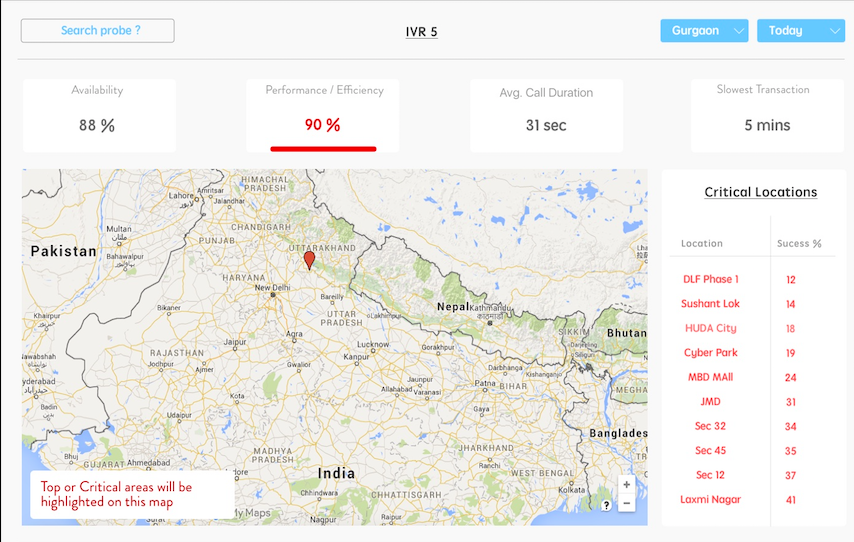854x542 pixels.
Task: Select the Availability 88 % card
Action: [x=99, y=115]
